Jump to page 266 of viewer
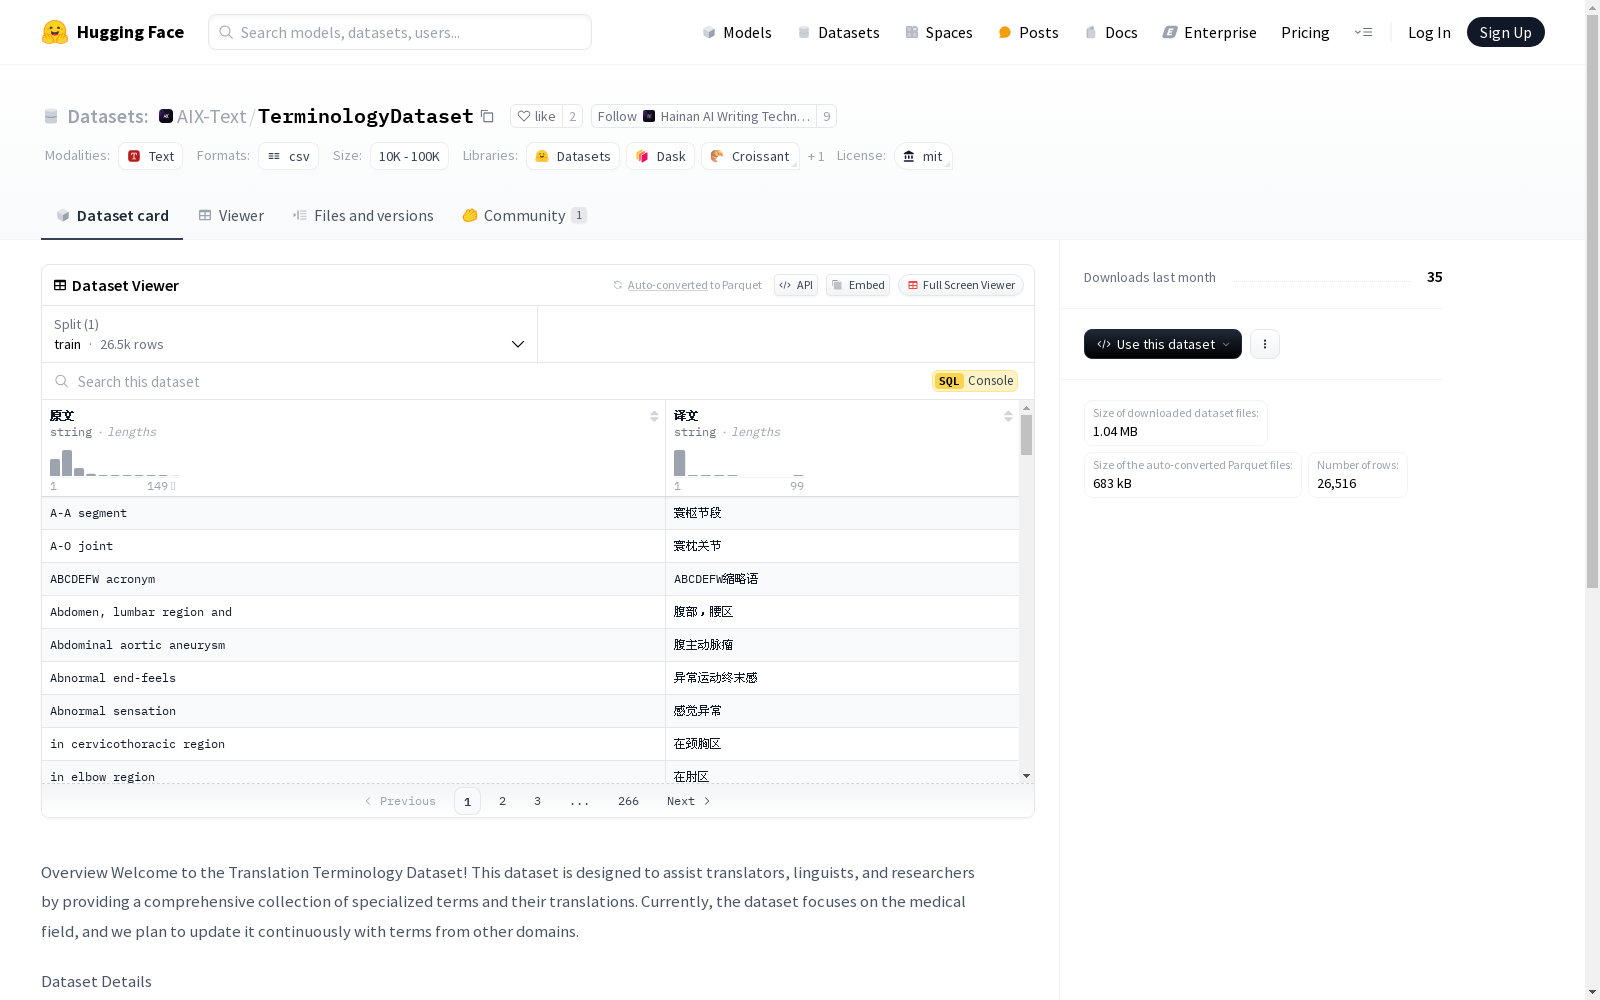Screen dimensions: 1600x1000 628,801
